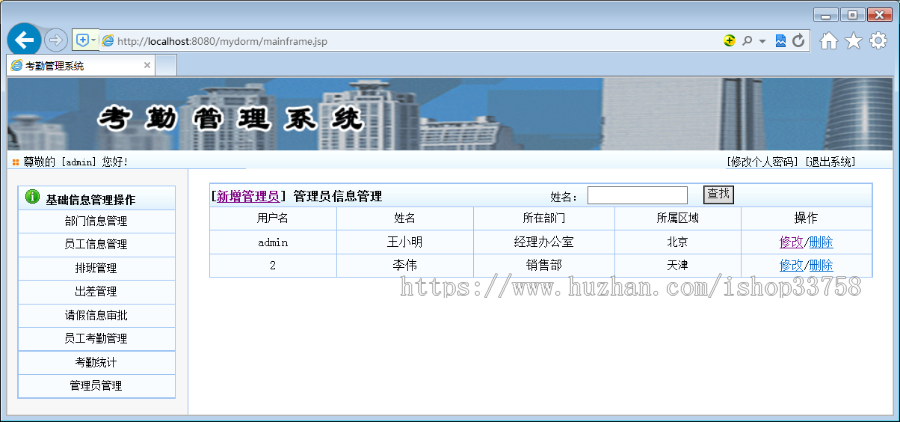Viewport: 900px width, 422px height.
Task: Open favorites with the star icon
Action: (854, 41)
